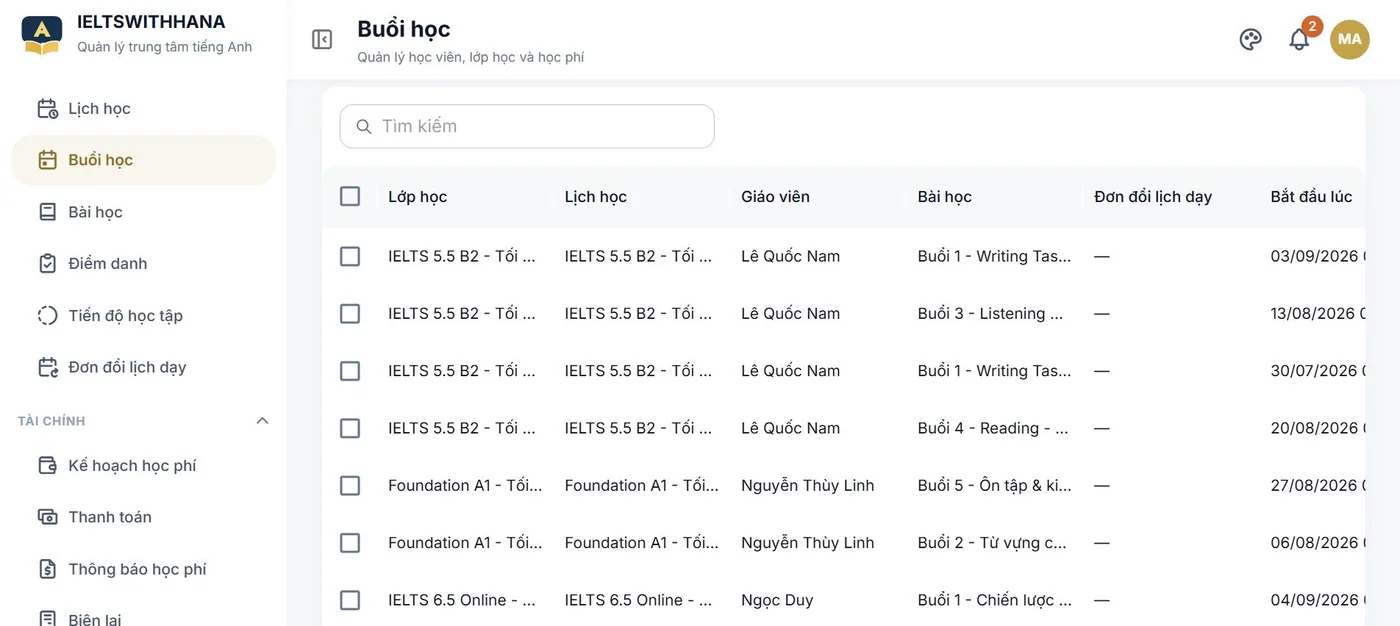Collapse the sidebar with the panel icon

[322, 39]
